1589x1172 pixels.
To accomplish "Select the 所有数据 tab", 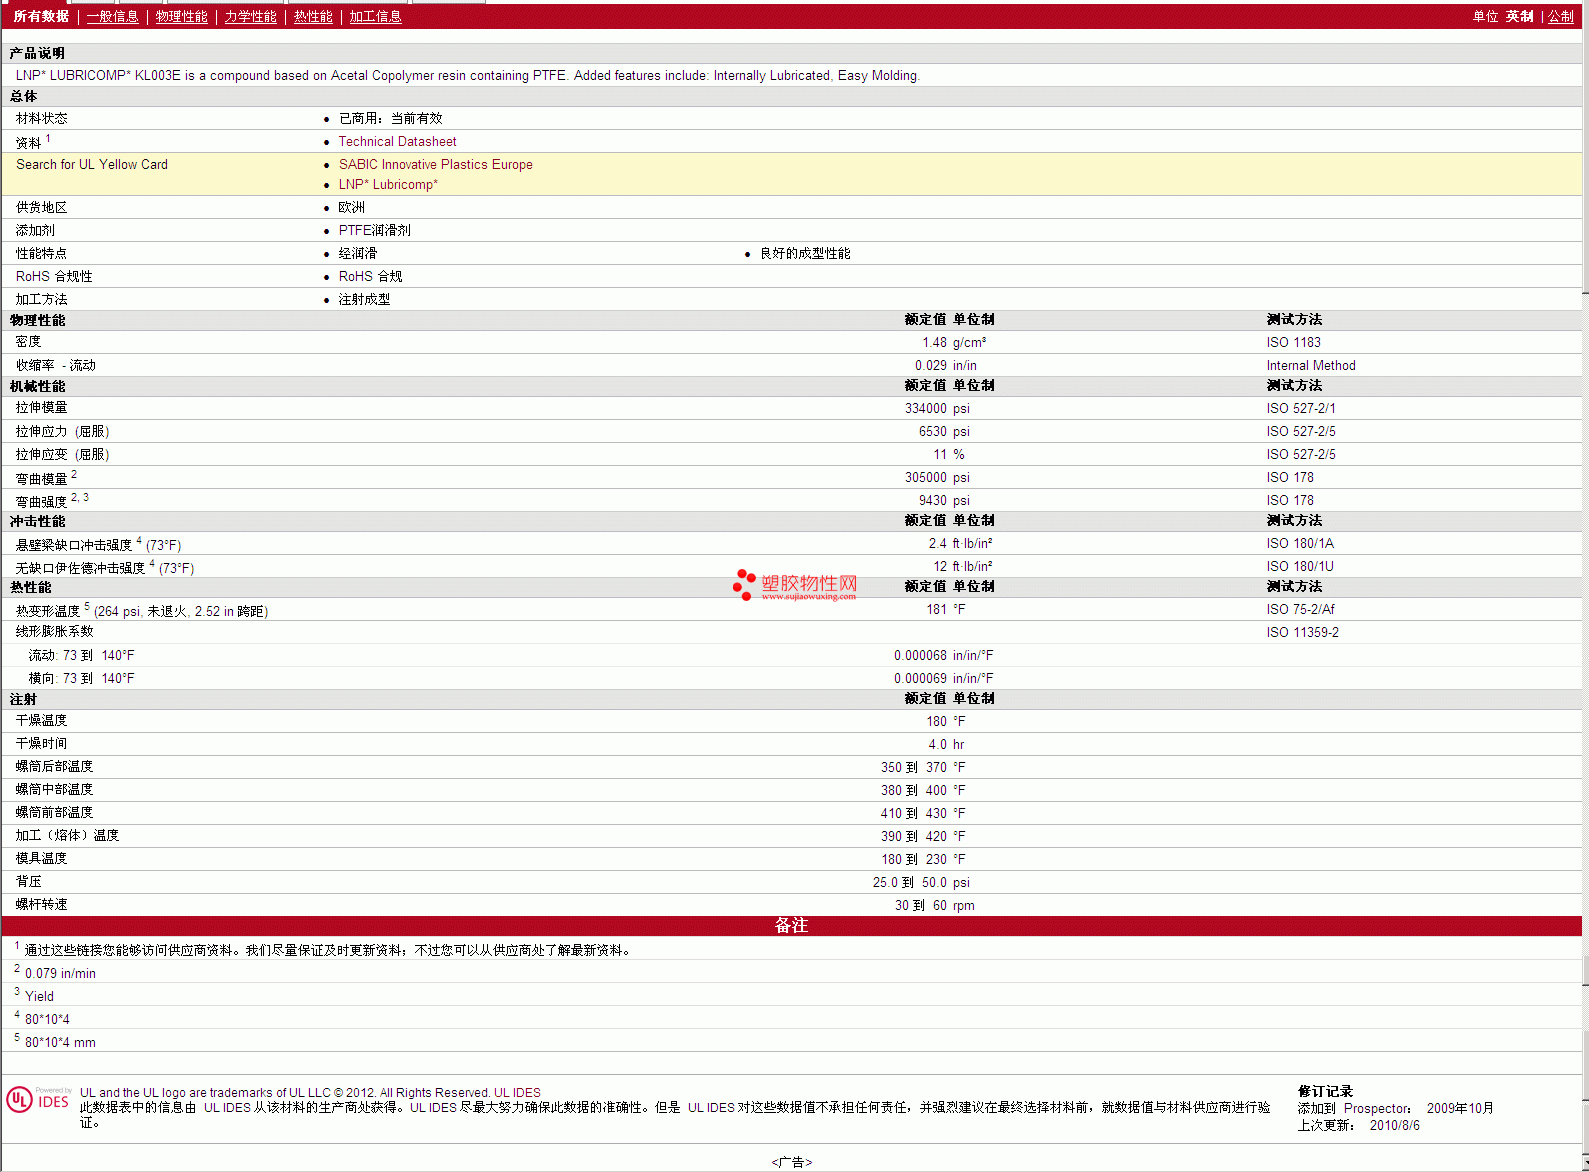I will tap(41, 16).
